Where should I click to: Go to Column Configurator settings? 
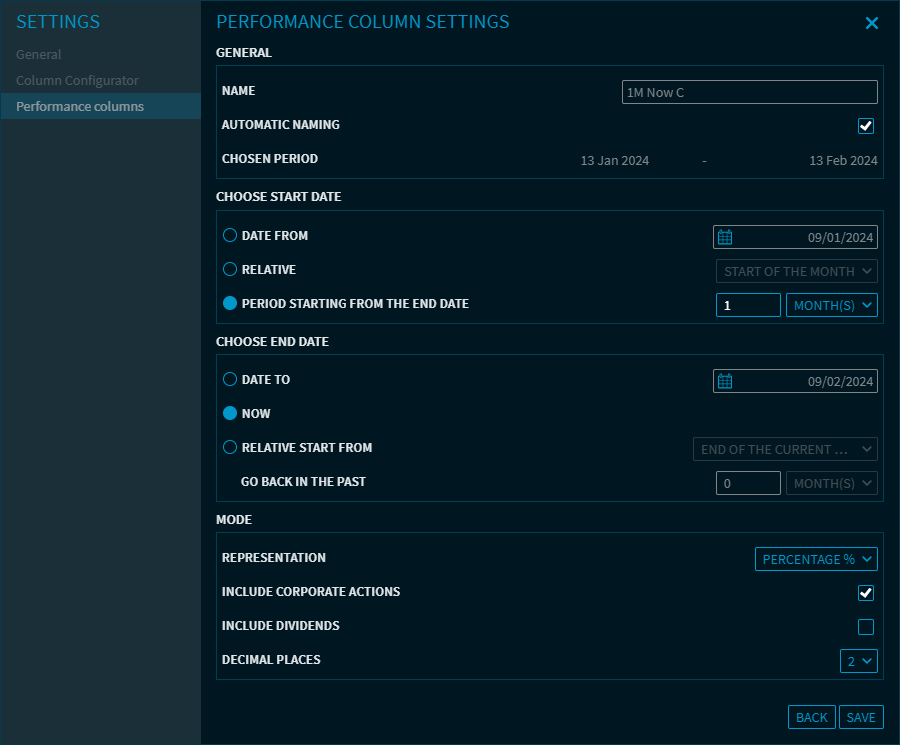[77, 81]
